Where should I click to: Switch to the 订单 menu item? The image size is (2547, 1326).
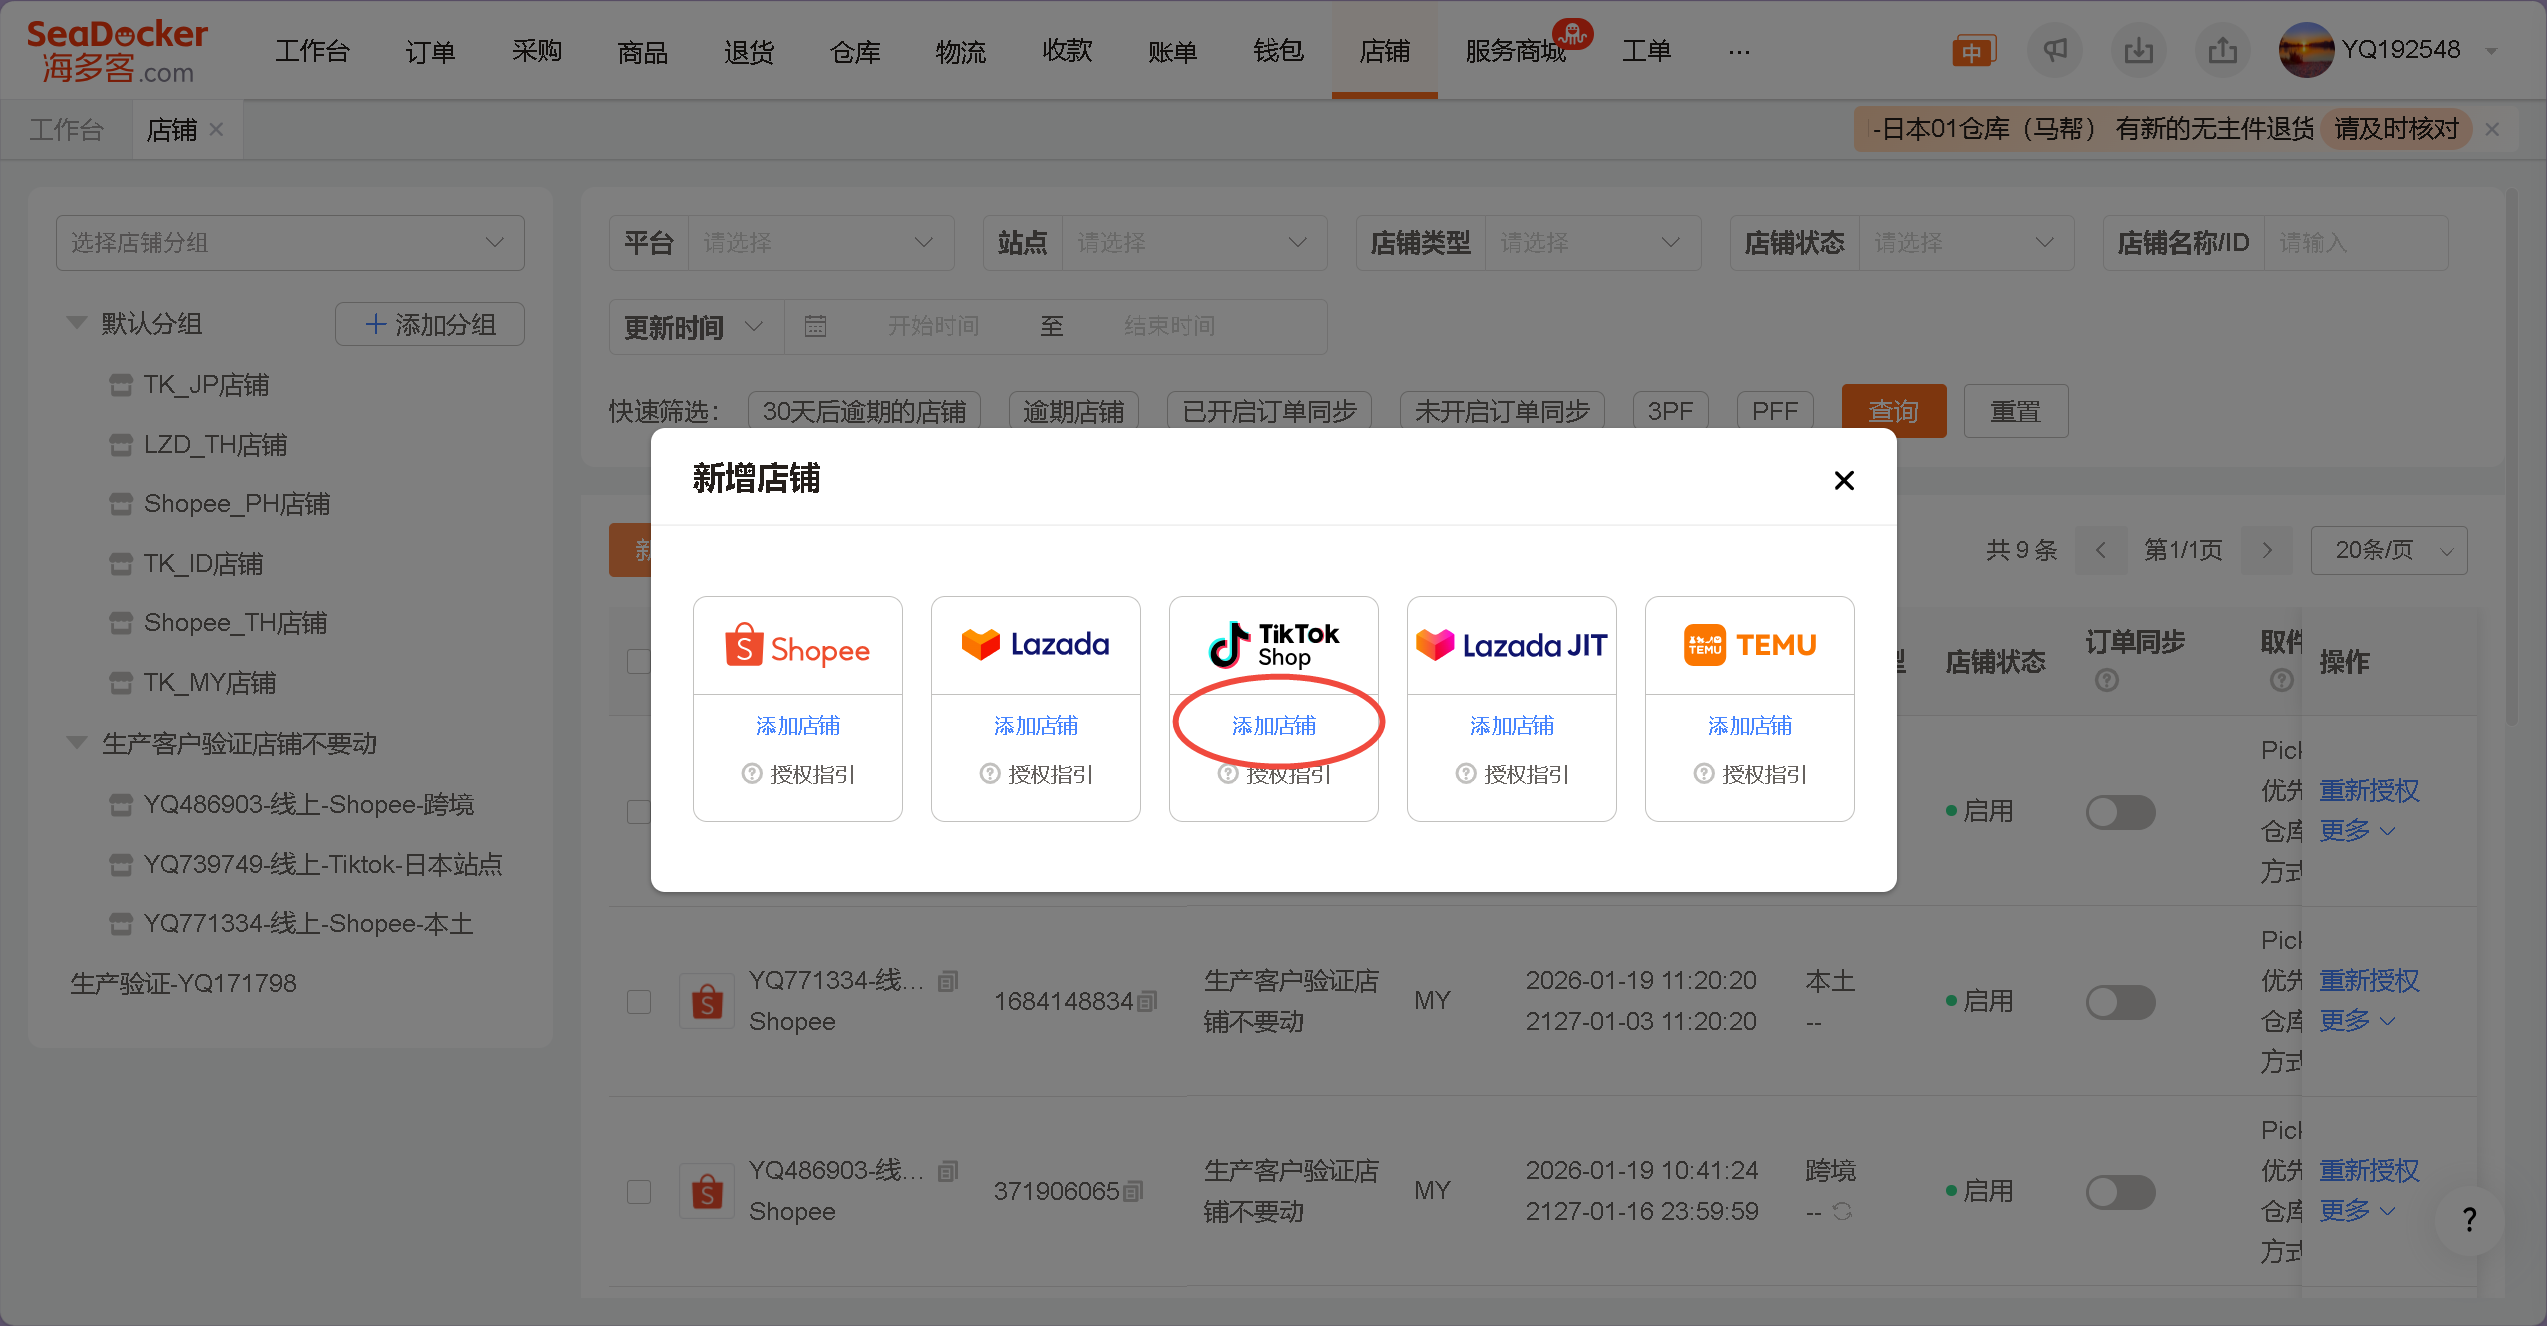pyautogui.click(x=430, y=51)
